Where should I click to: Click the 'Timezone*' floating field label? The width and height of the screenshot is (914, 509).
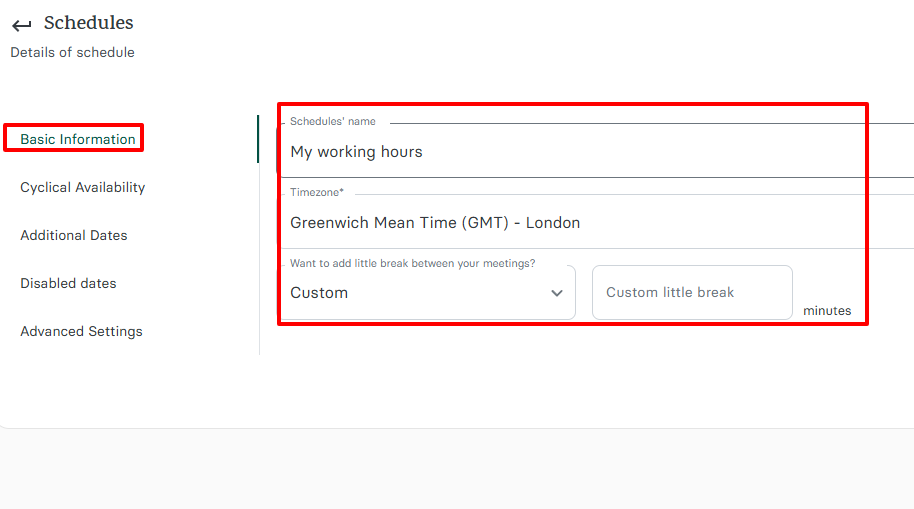[x=316, y=193]
